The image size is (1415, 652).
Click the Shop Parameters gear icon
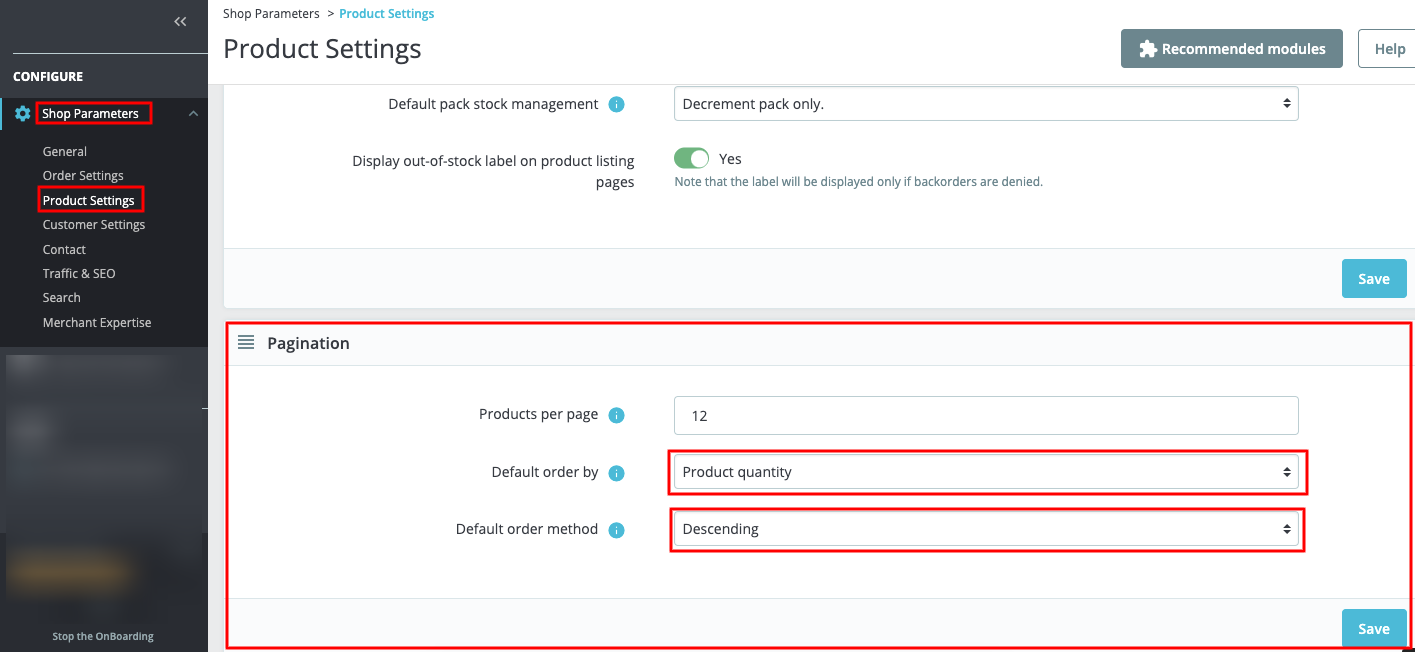[x=23, y=114]
